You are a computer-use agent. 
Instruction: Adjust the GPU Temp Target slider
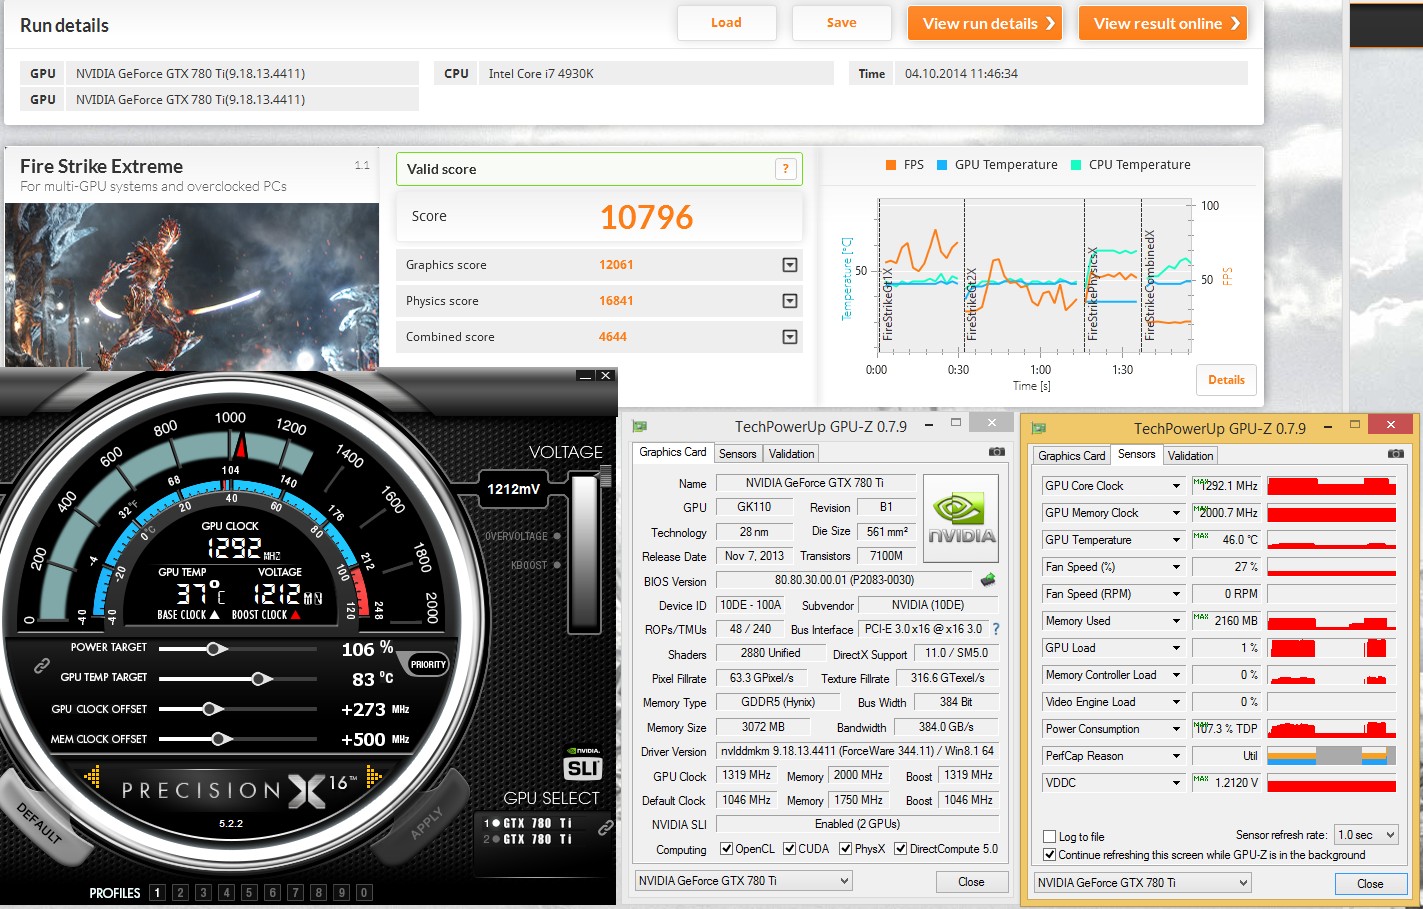pyautogui.click(x=261, y=679)
